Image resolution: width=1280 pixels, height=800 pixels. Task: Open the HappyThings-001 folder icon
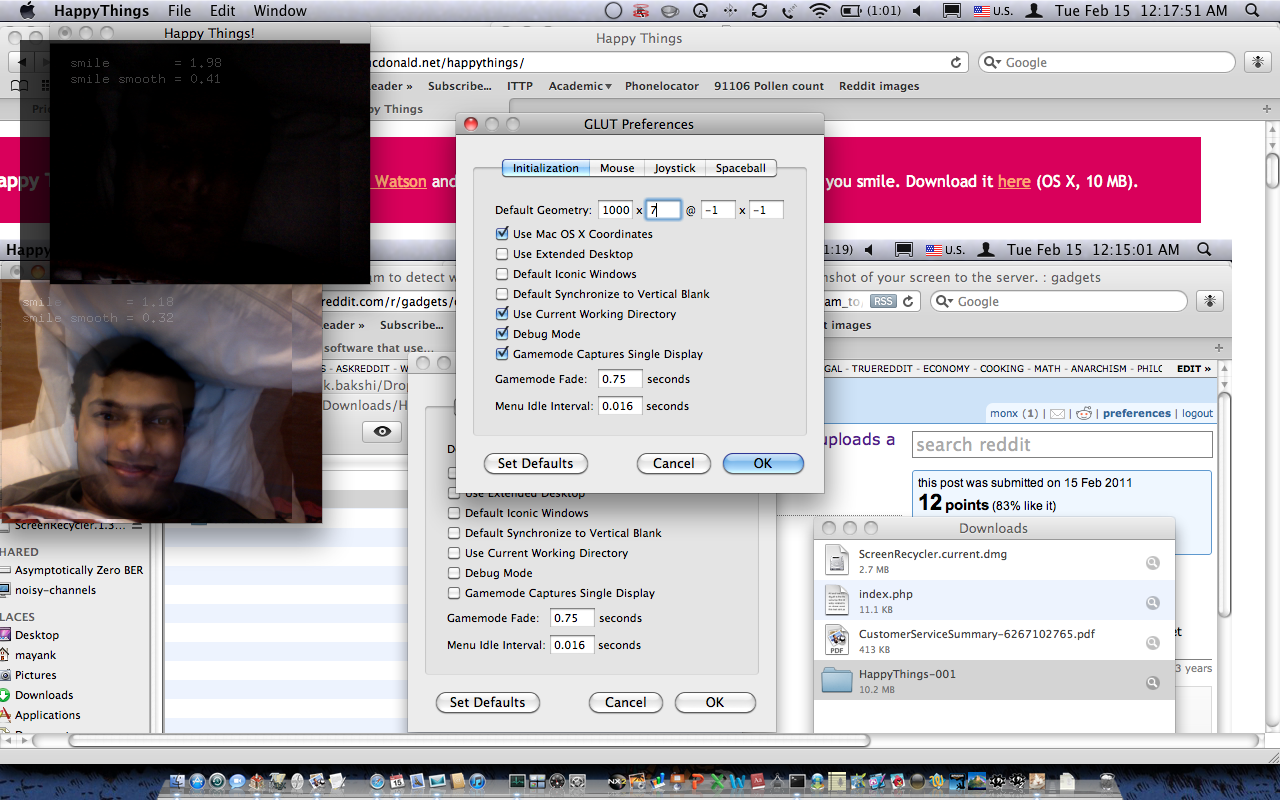click(836, 682)
